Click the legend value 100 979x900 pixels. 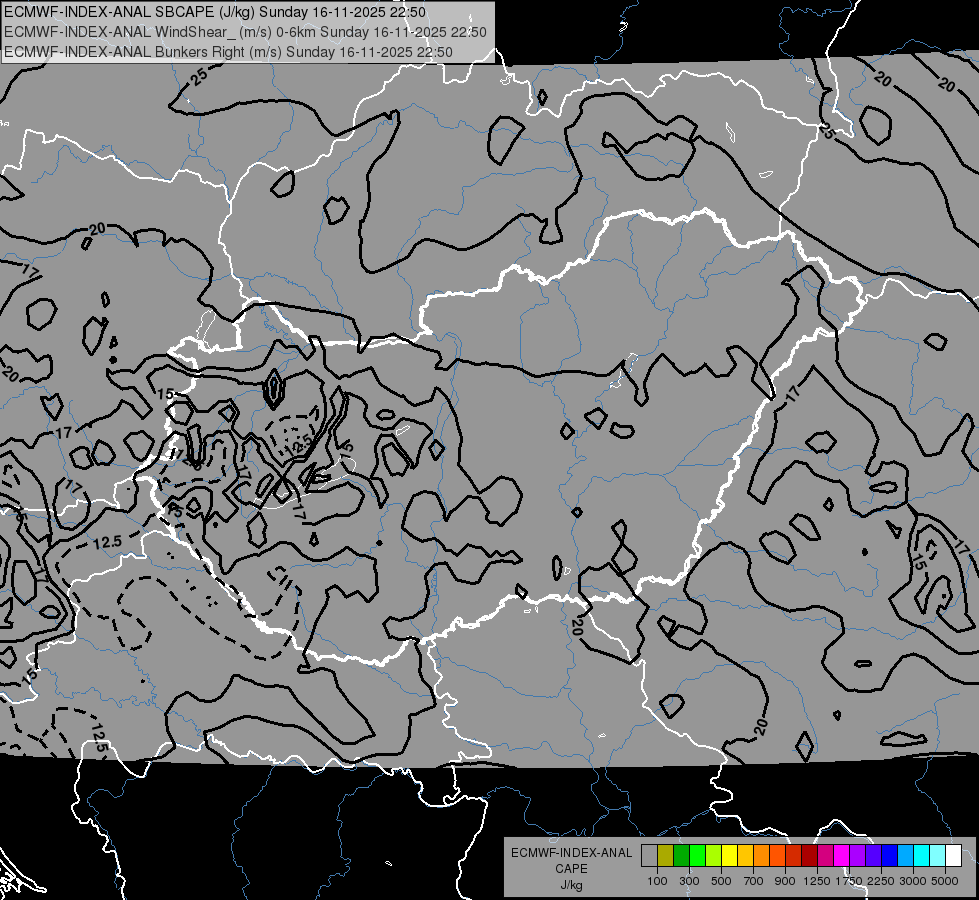(x=657, y=881)
